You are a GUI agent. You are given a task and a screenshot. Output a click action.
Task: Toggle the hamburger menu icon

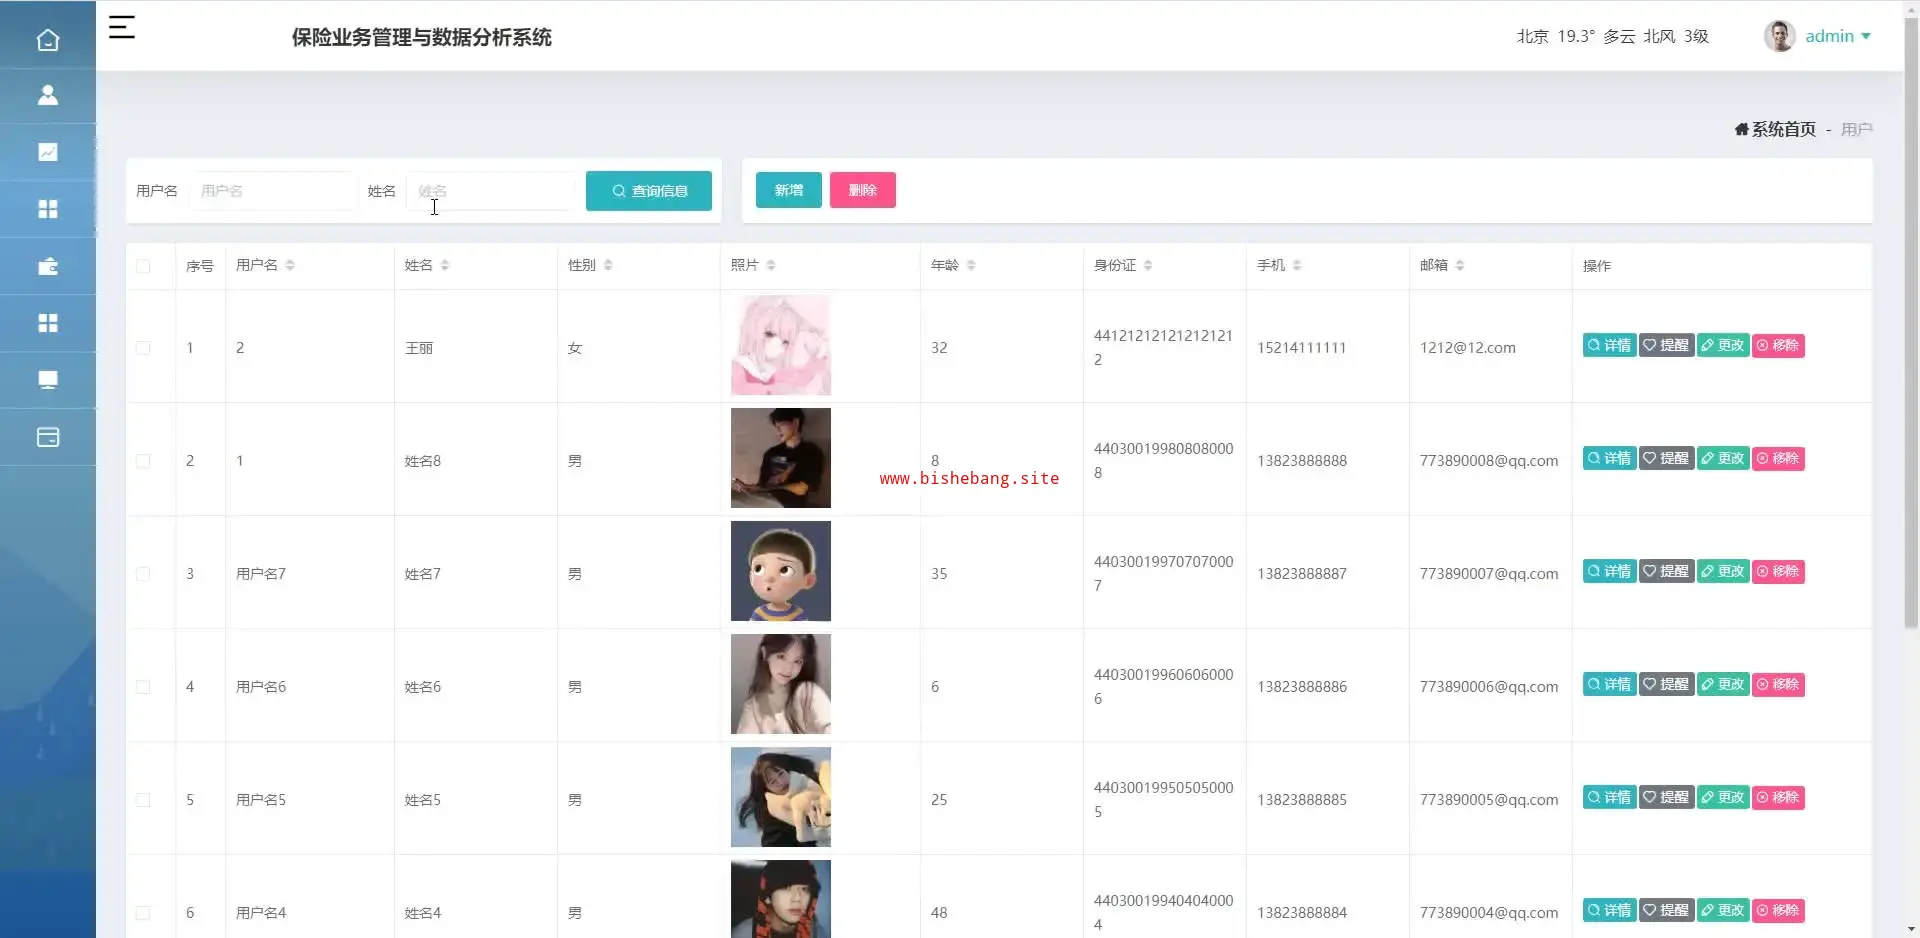(x=122, y=27)
